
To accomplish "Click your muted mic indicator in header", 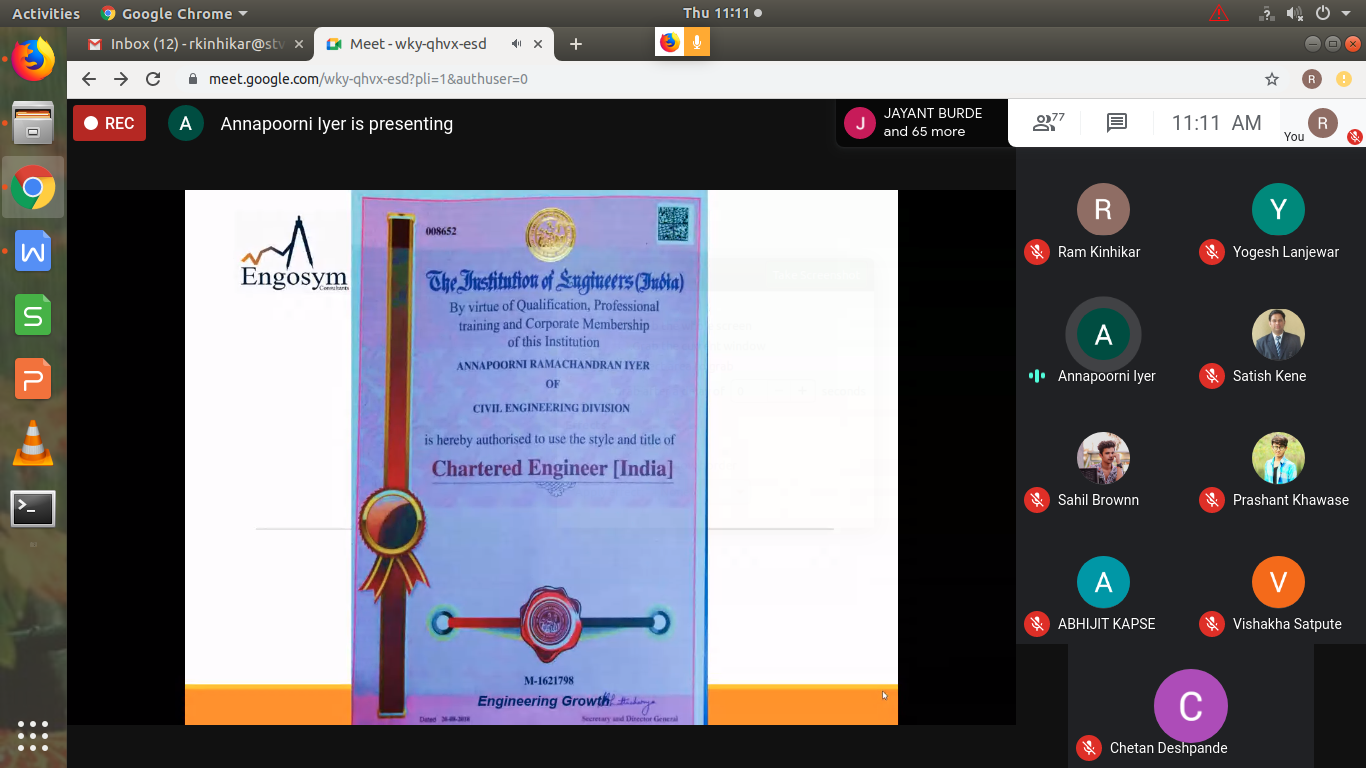I will click(x=1354, y=137).
